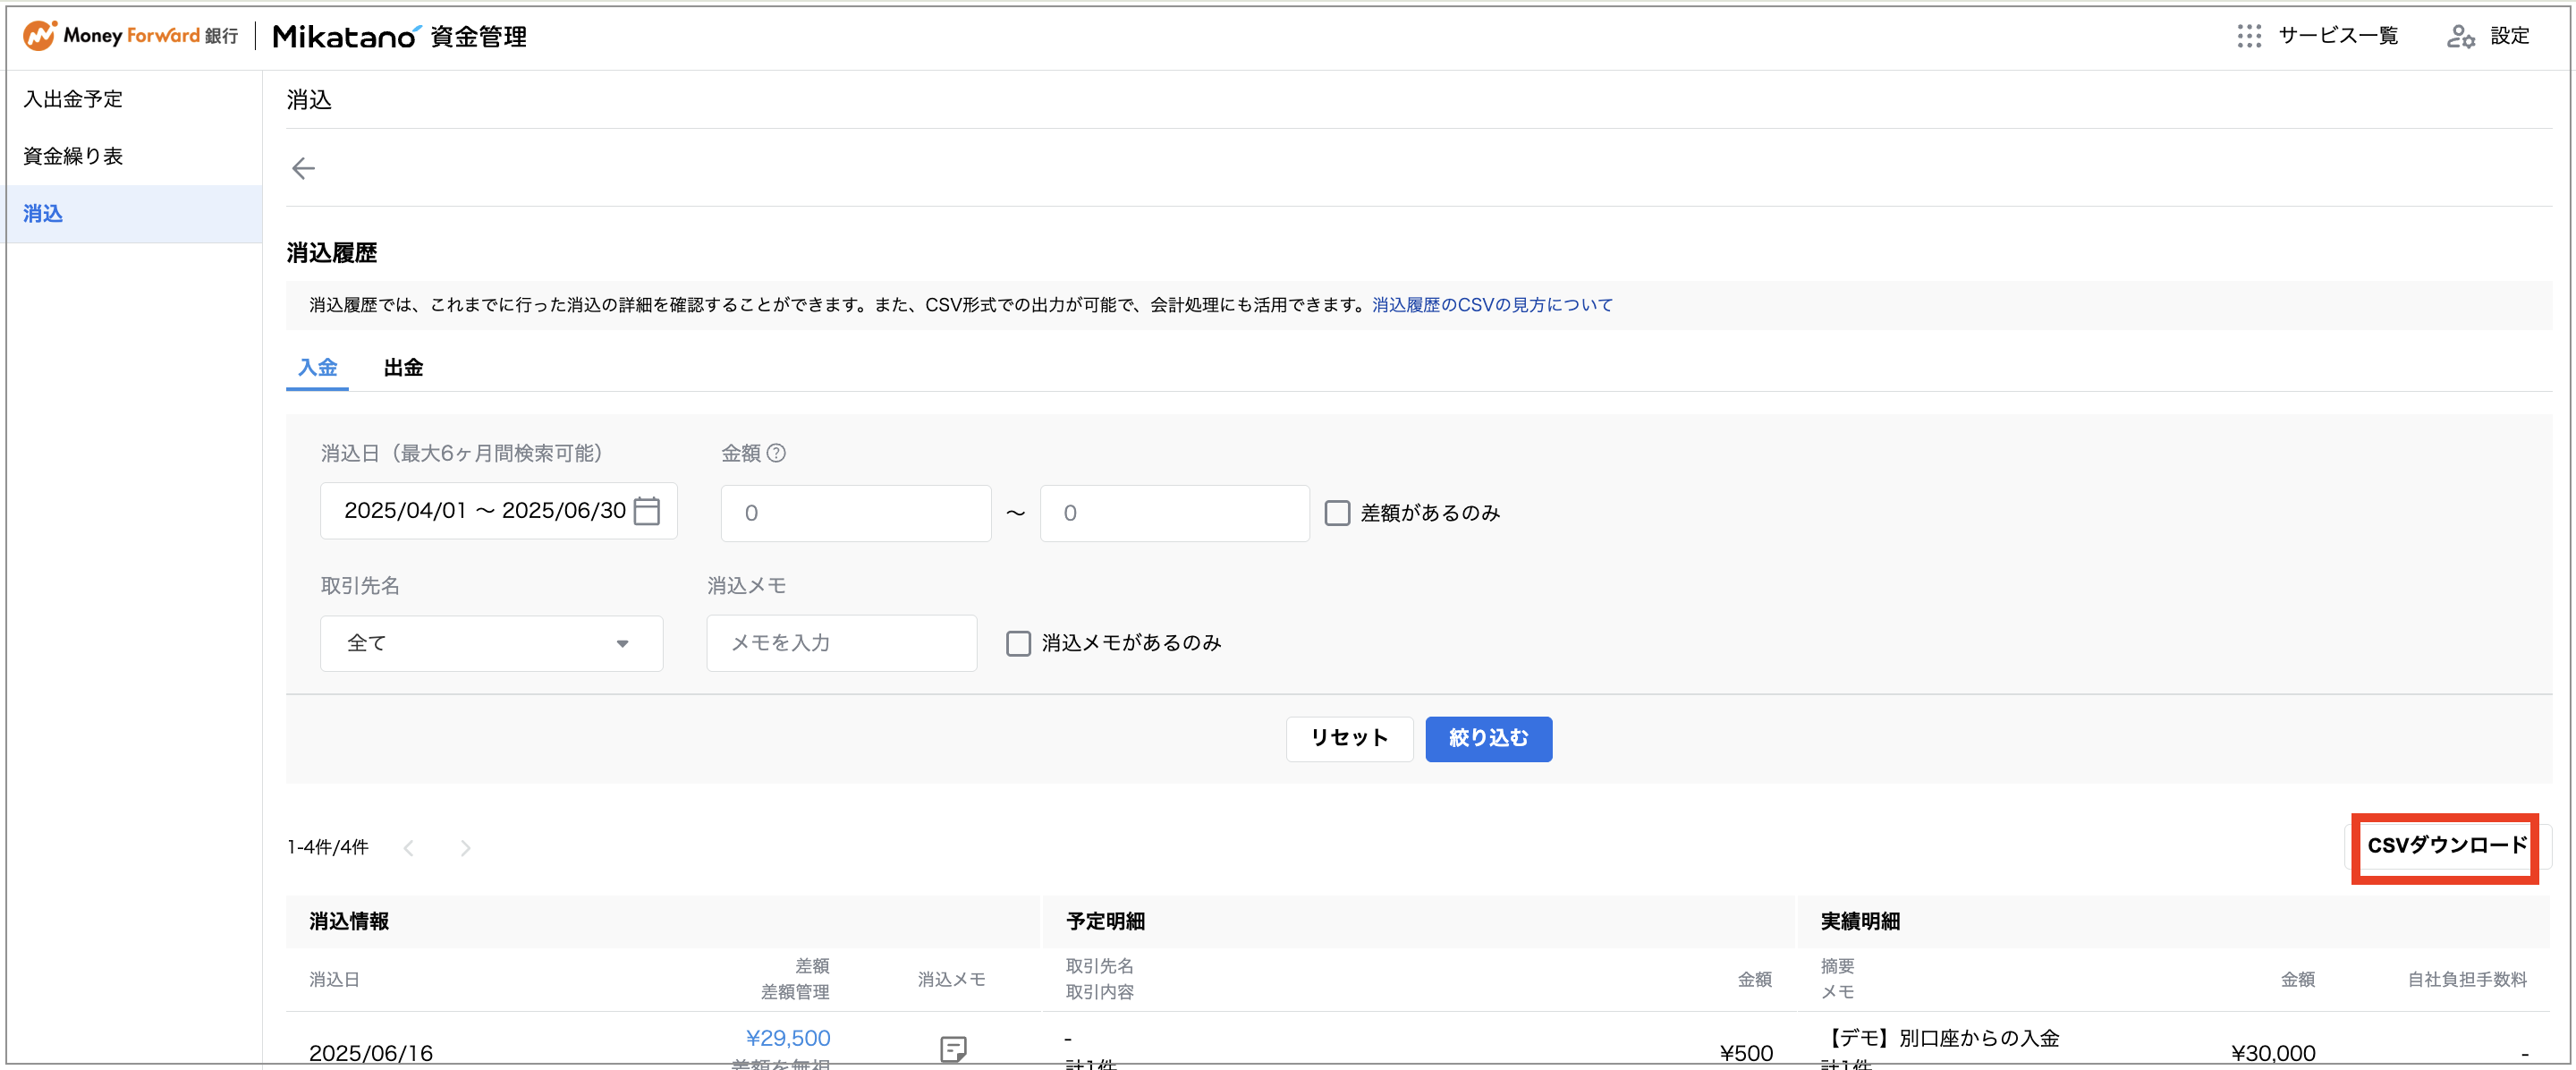Screen dimensions: 2576x1070
Task: Go back with the left arrow icon
Action: pyautogui.click(x=303, y=168)
